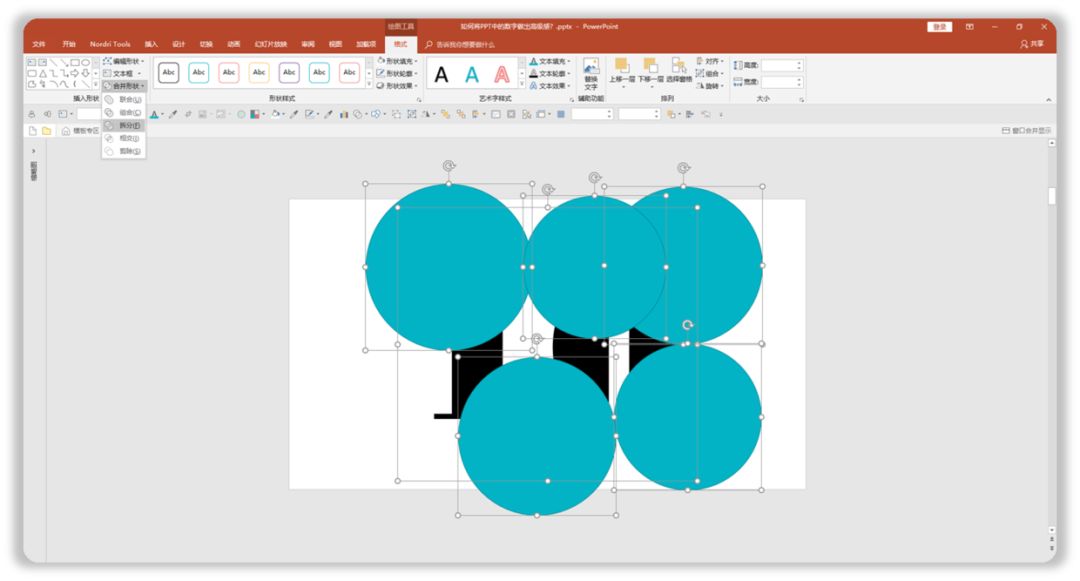Image resolution: width=1080 pixels, height=581 pixels.
Task: Expand the 合并形状 (Merge Shapes) dropdown
Action: (x=125, y=86)
